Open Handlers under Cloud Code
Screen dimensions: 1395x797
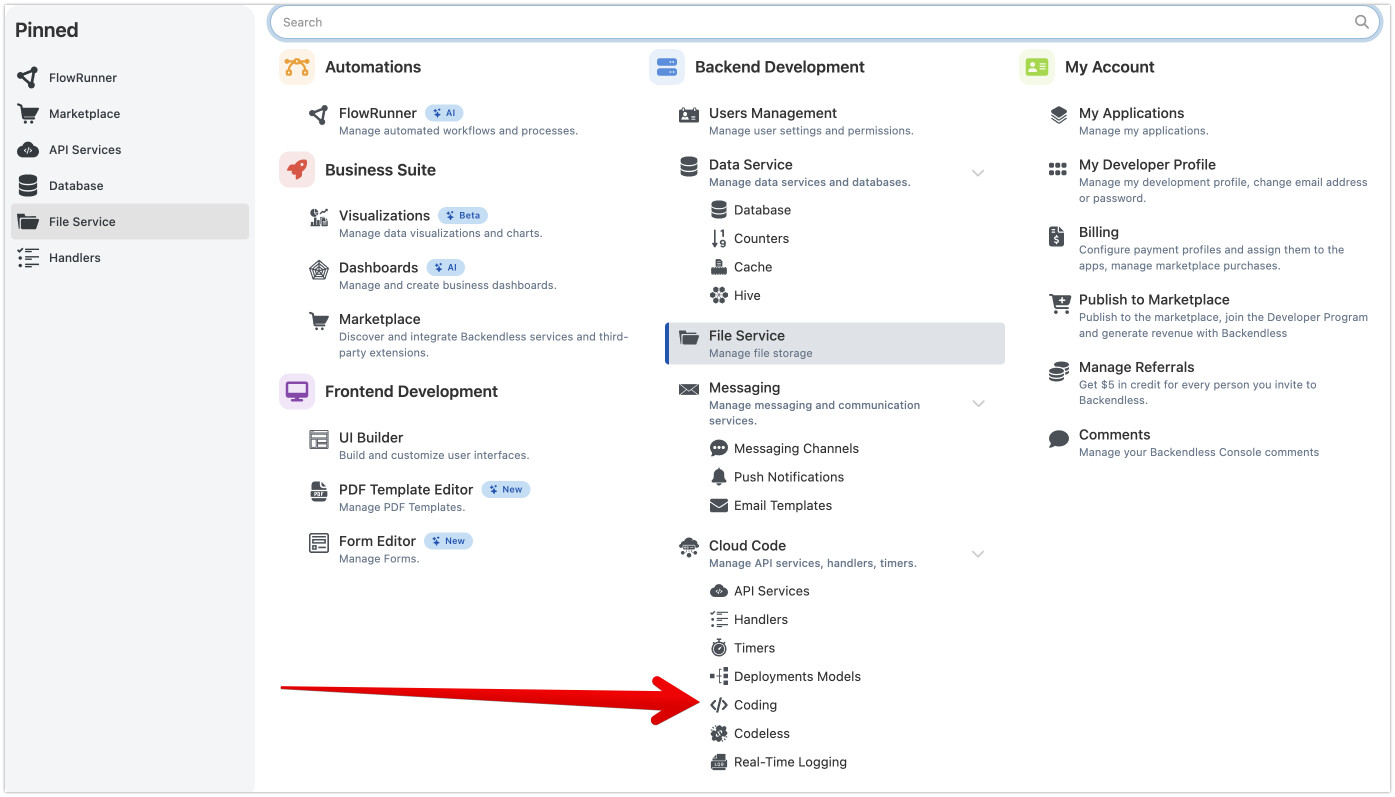click(x=761, y=620)
